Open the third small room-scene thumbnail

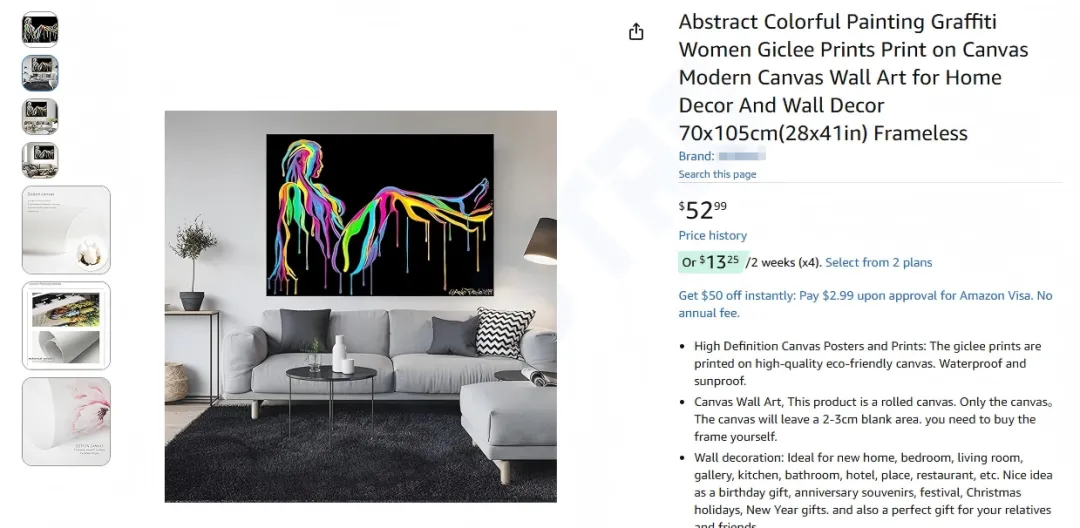pos(40,116)
